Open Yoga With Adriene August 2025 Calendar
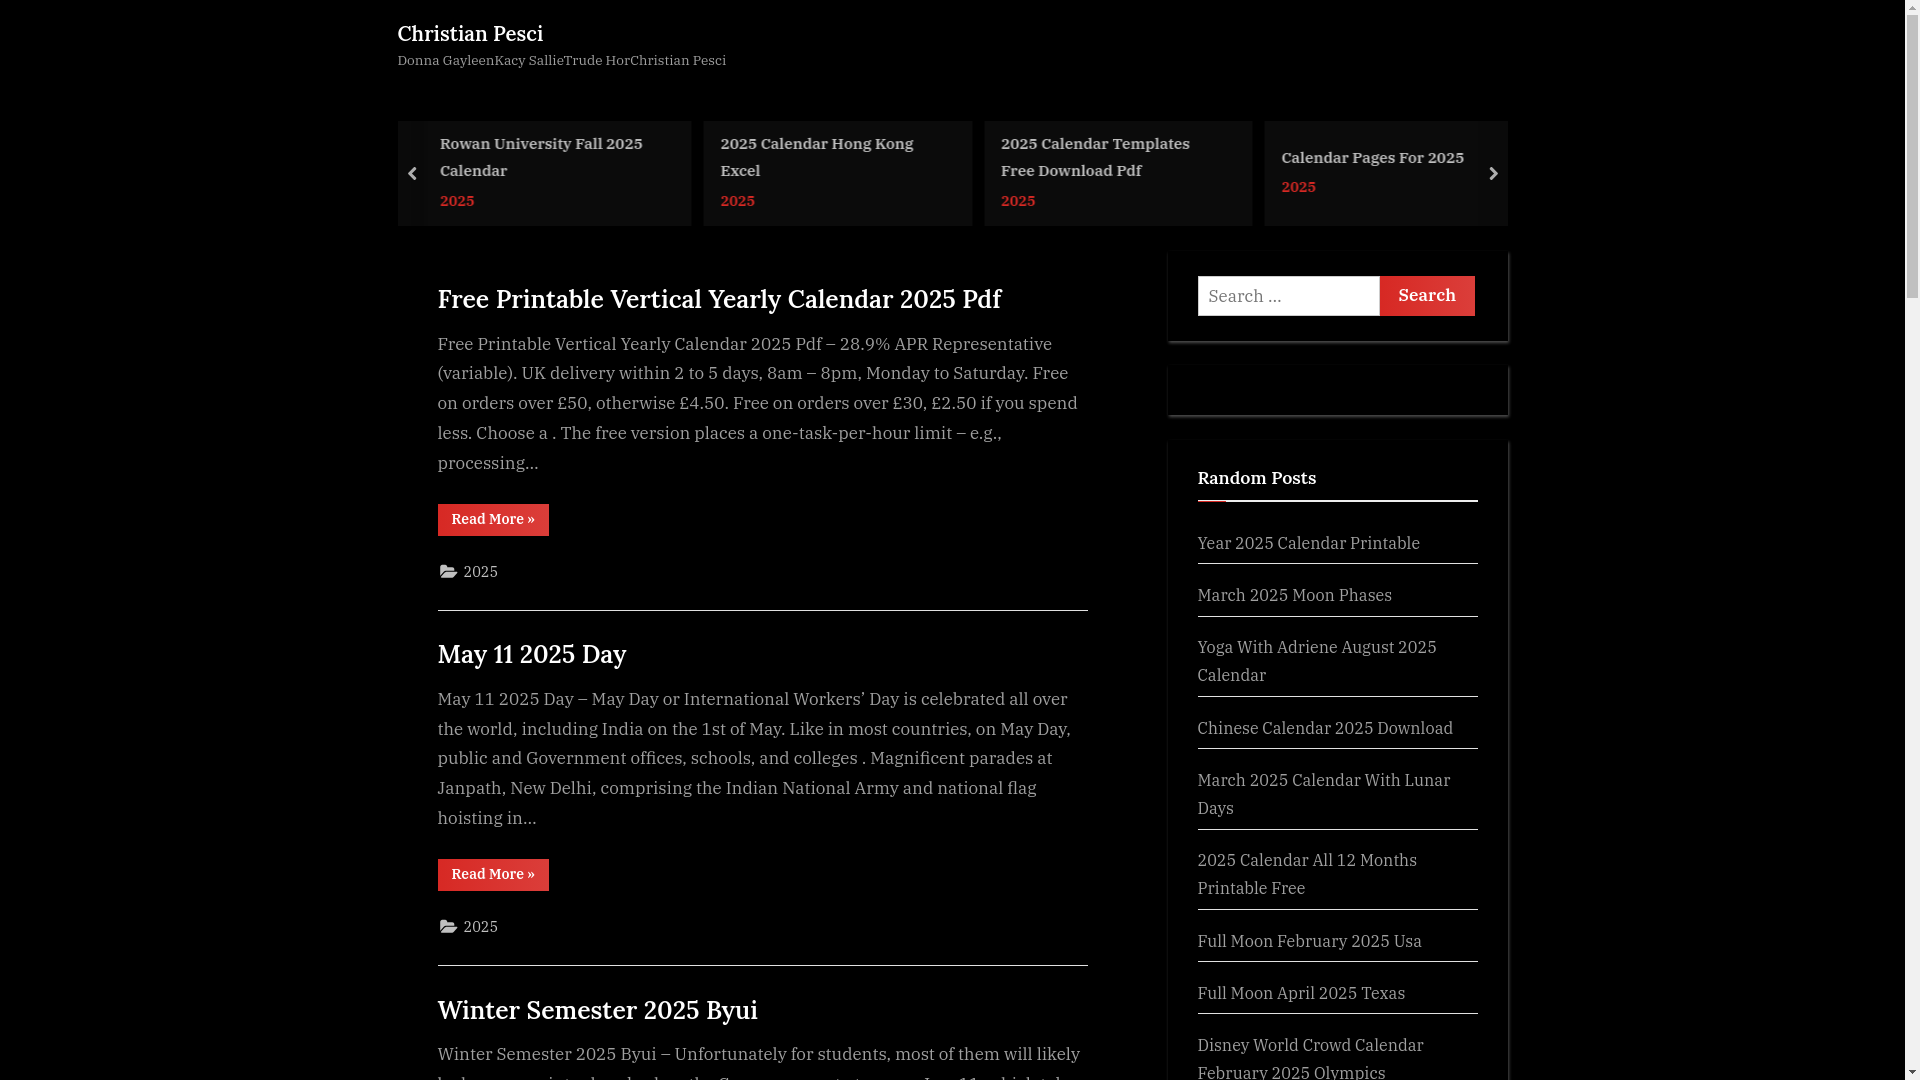Viewport: 1920px width, 1080px height. click(1317, 661)
